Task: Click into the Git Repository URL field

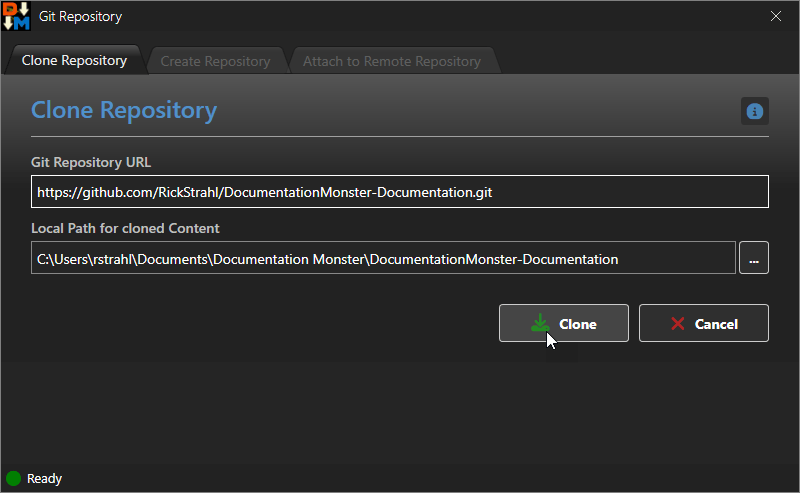Action: coord(399,191)
